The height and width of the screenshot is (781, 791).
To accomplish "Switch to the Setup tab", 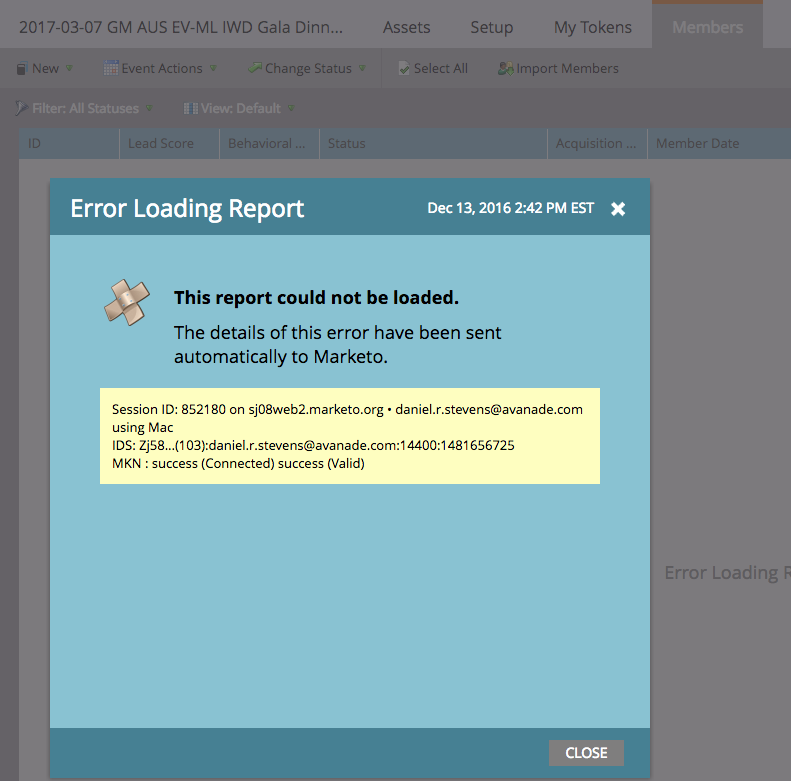I will [x=492, y=27].
